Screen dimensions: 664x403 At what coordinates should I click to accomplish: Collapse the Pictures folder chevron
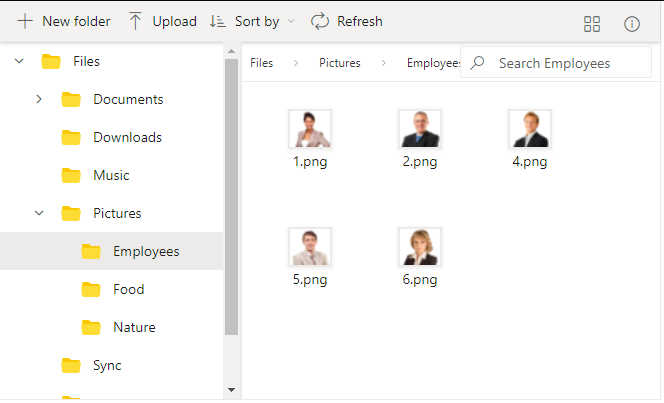[x=39, y=213]
